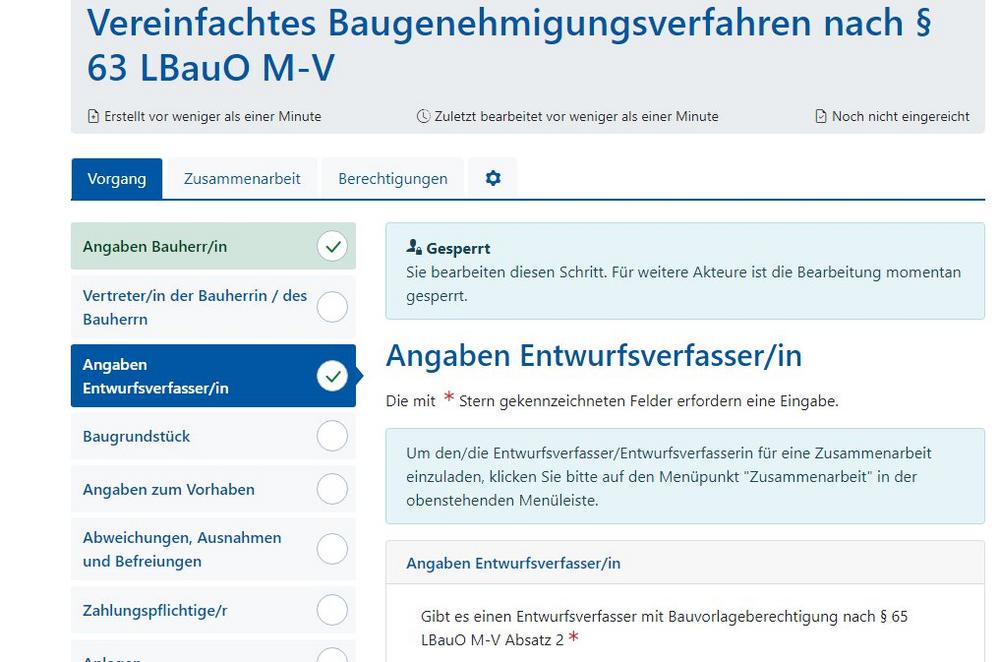Click the lock-user icon next to 'Gesperrt'
Image resolution: width=1000 pixels, height=662 pixels.
coord(414,247)
